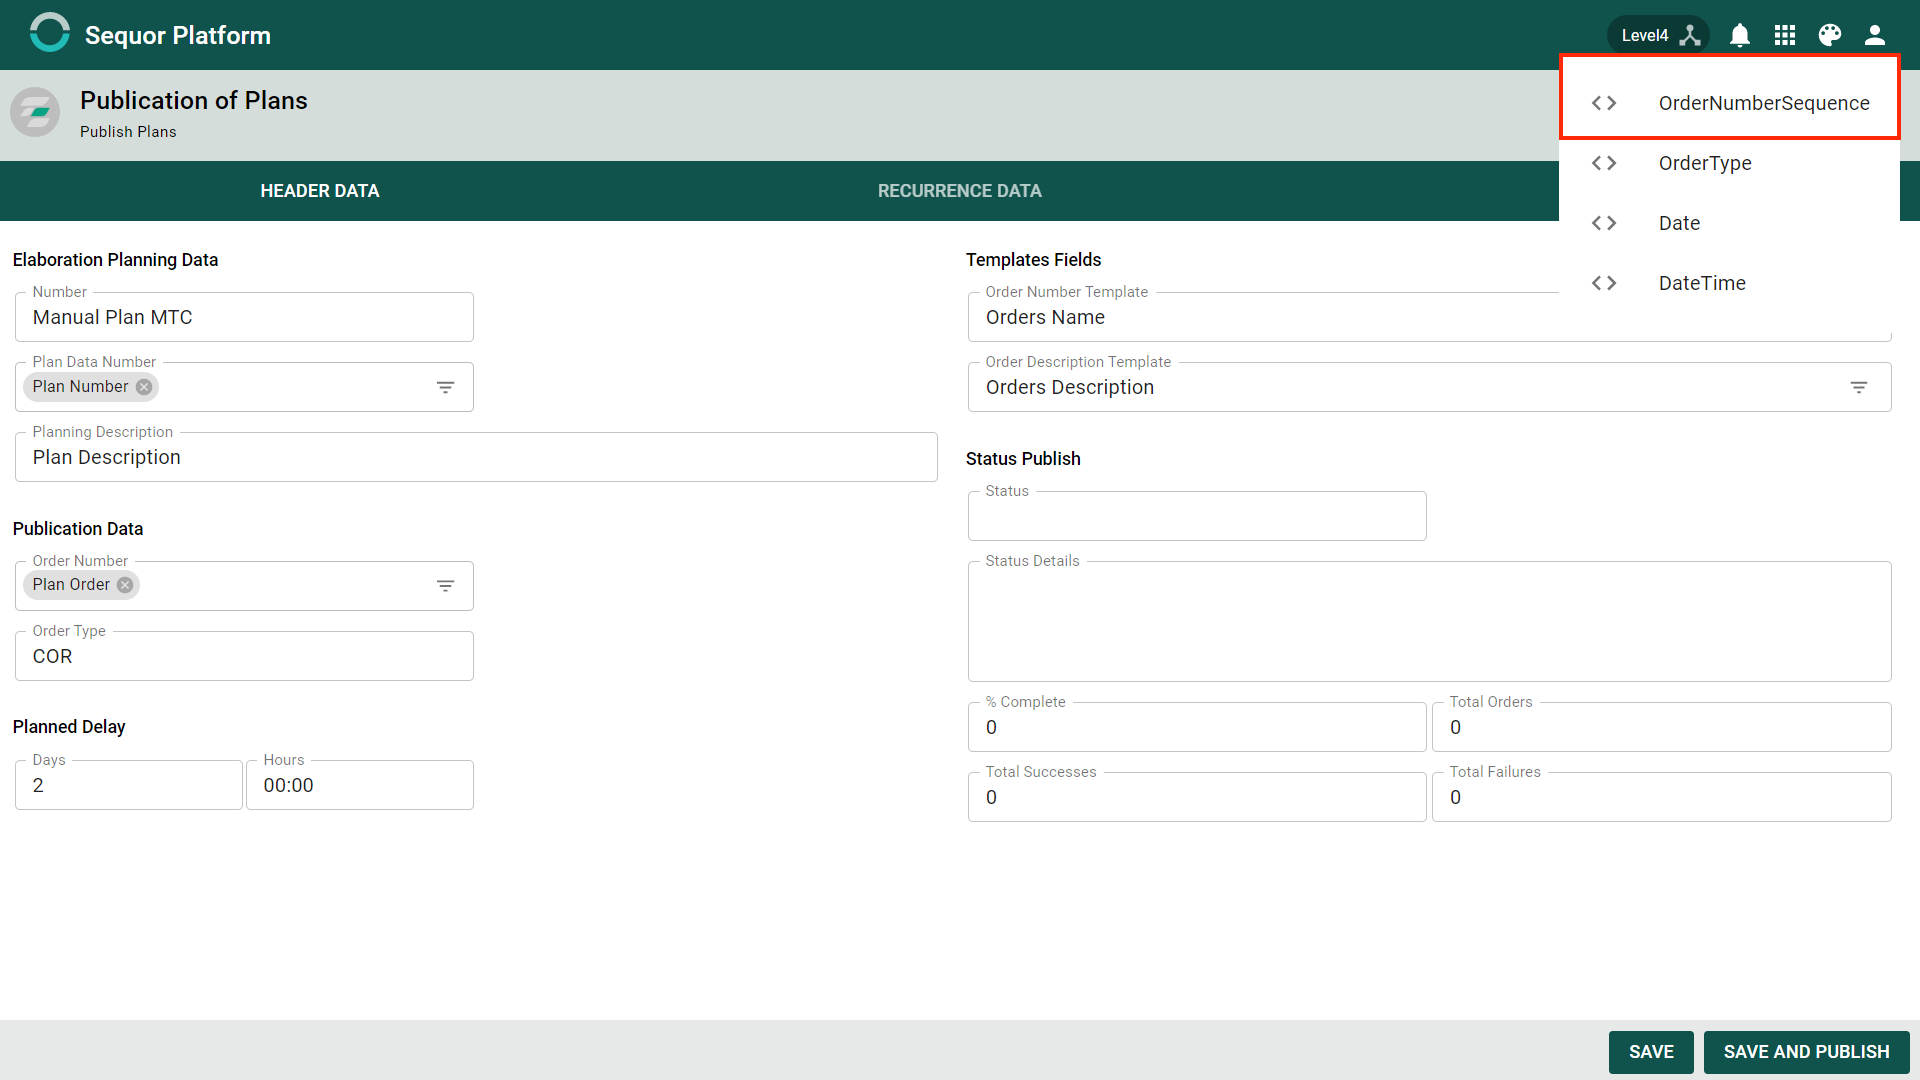Click the code icon beside OrderType
Viewport: 1920px width, 1080px height.
click(x=1604, y=163)
